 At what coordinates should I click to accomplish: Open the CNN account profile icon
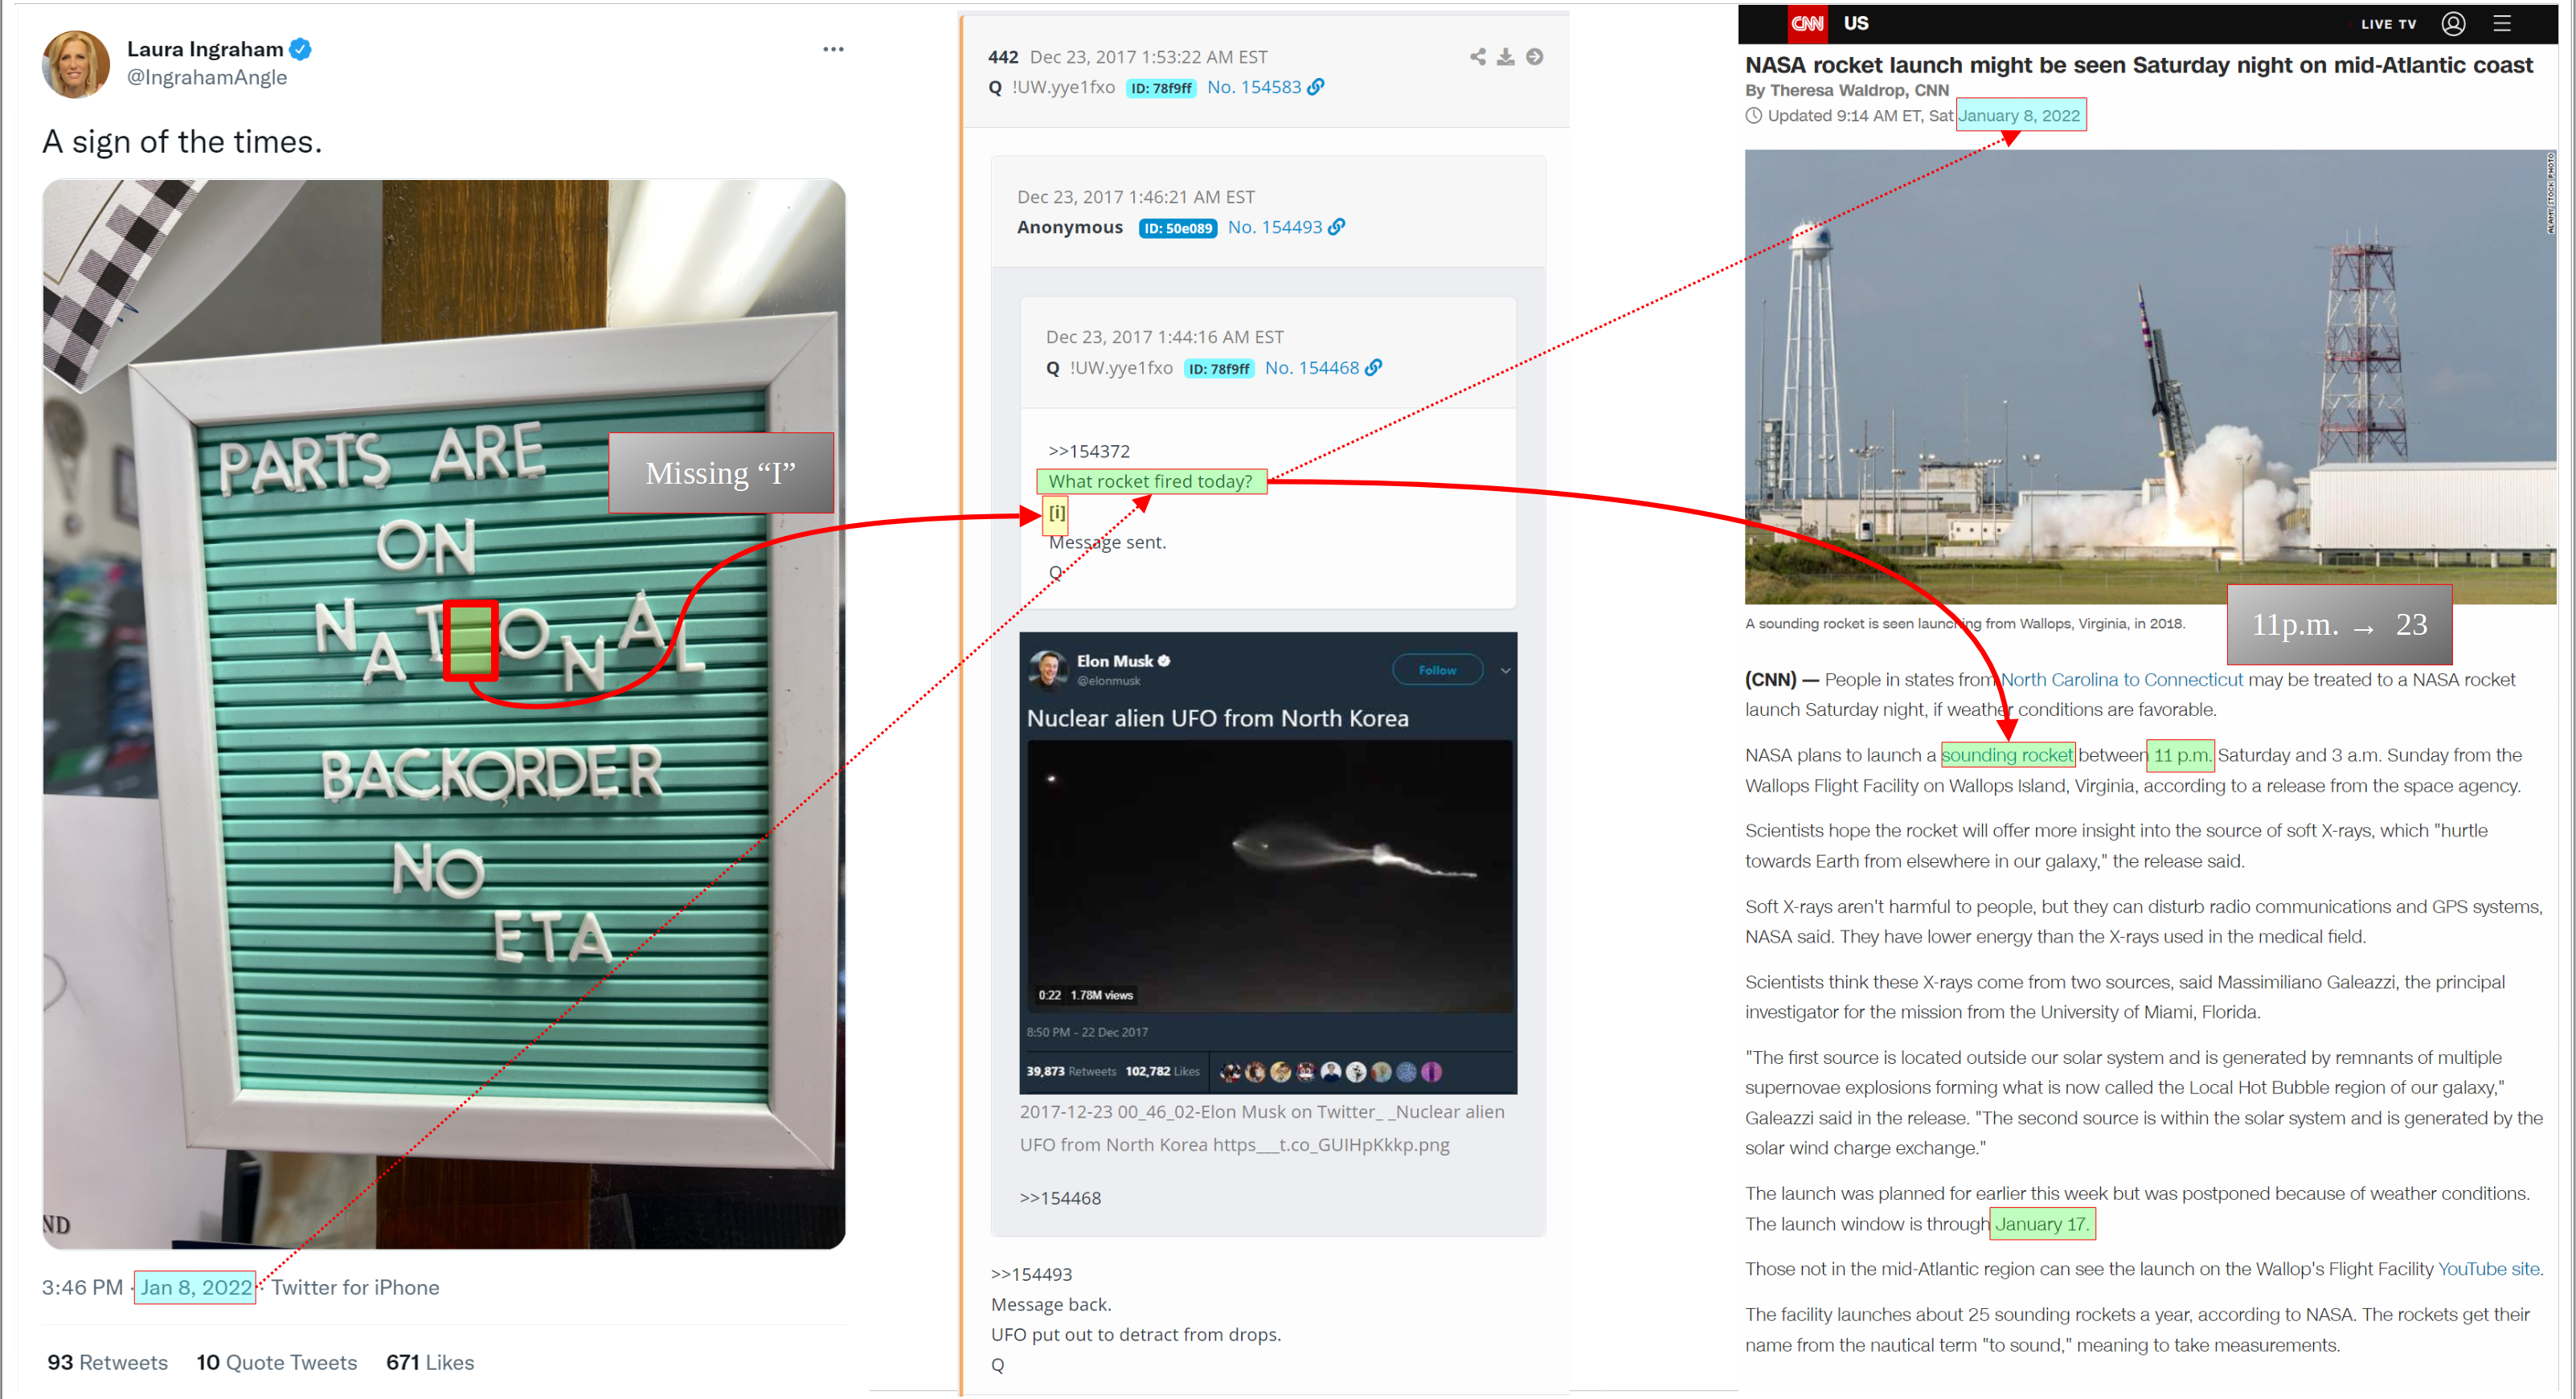(x=2453, y=23)
